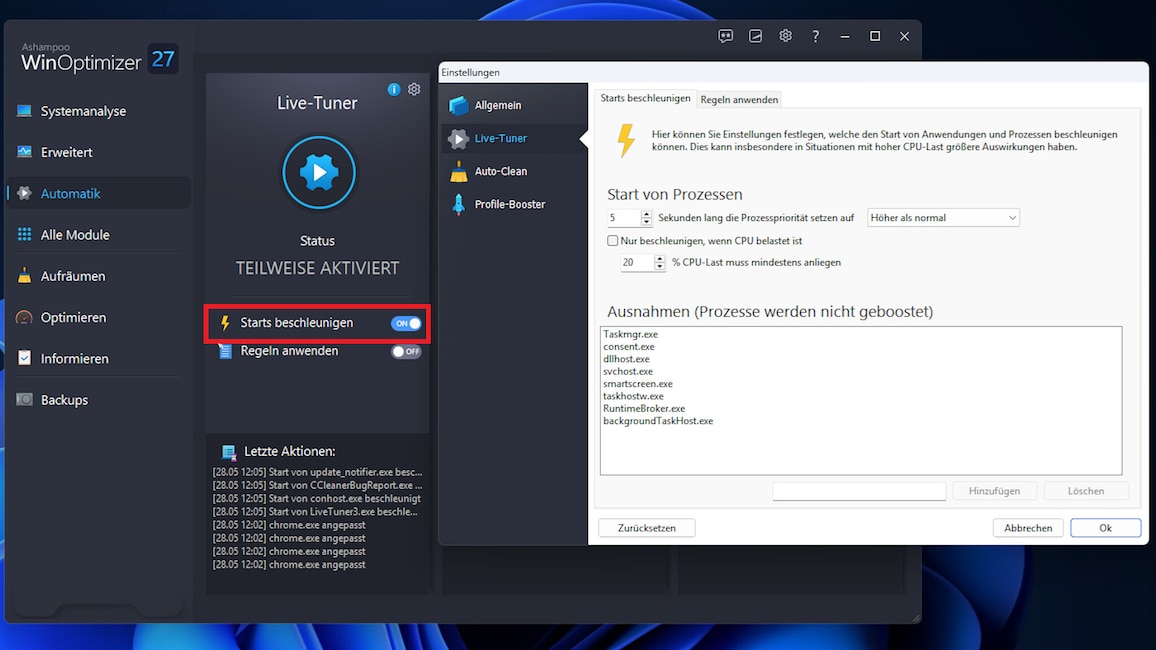The width and height of the screenshot is (1156, 650).
Task: Select backgroundTaskHost.exe in exceptions list
Action: coord(658,421)
